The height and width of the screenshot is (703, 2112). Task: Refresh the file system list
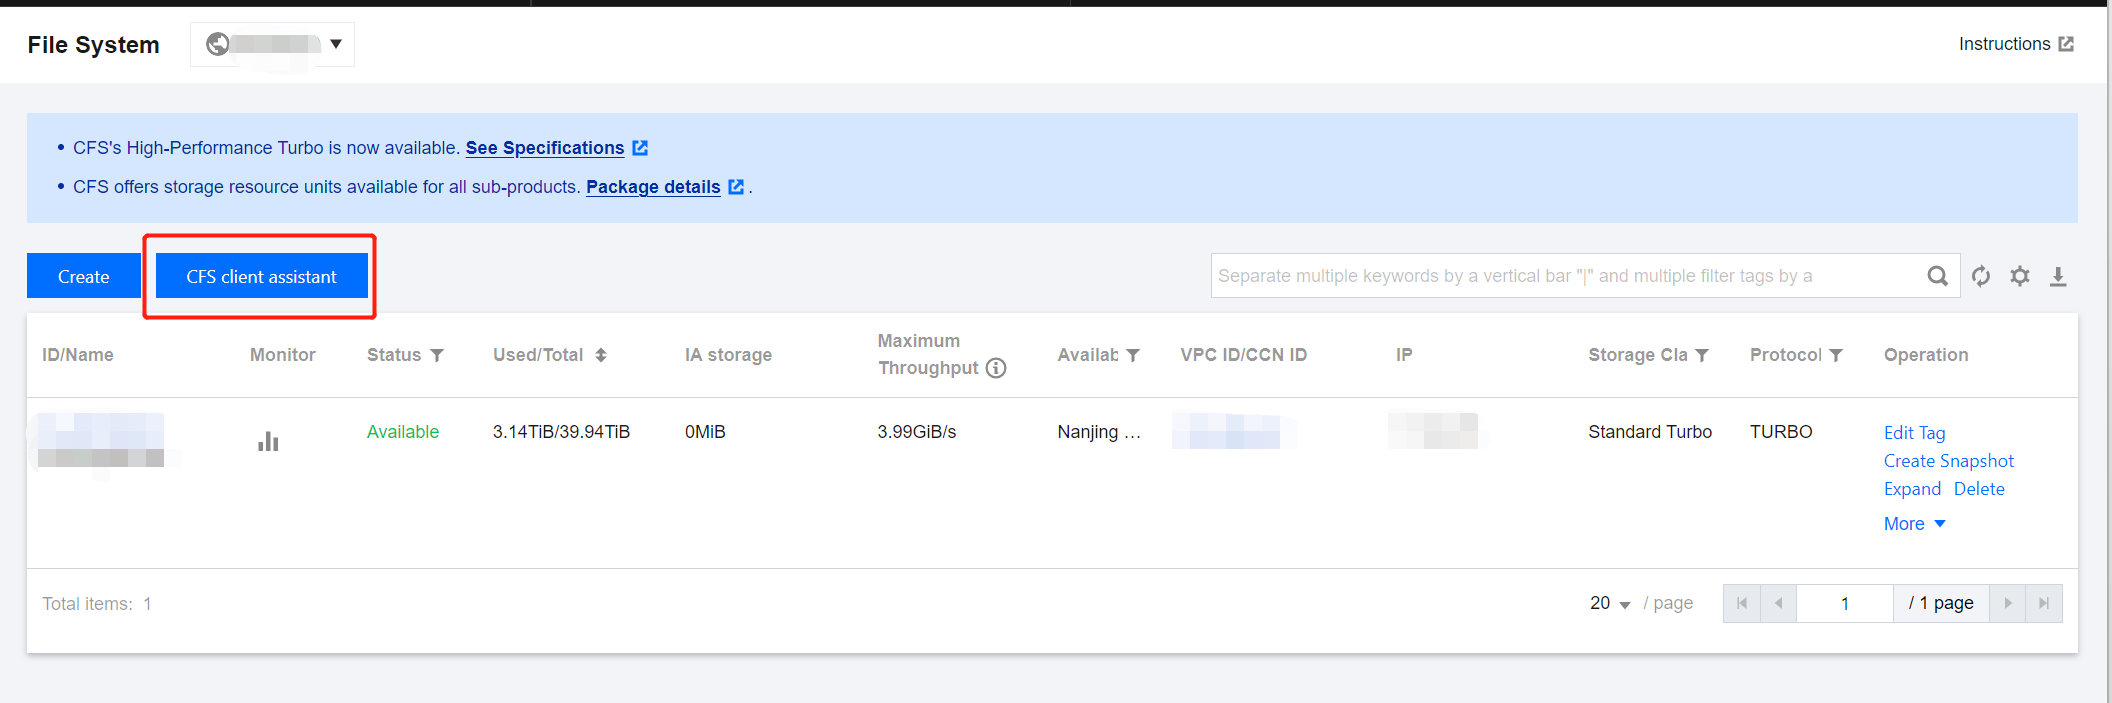[x=1981, y=276]
